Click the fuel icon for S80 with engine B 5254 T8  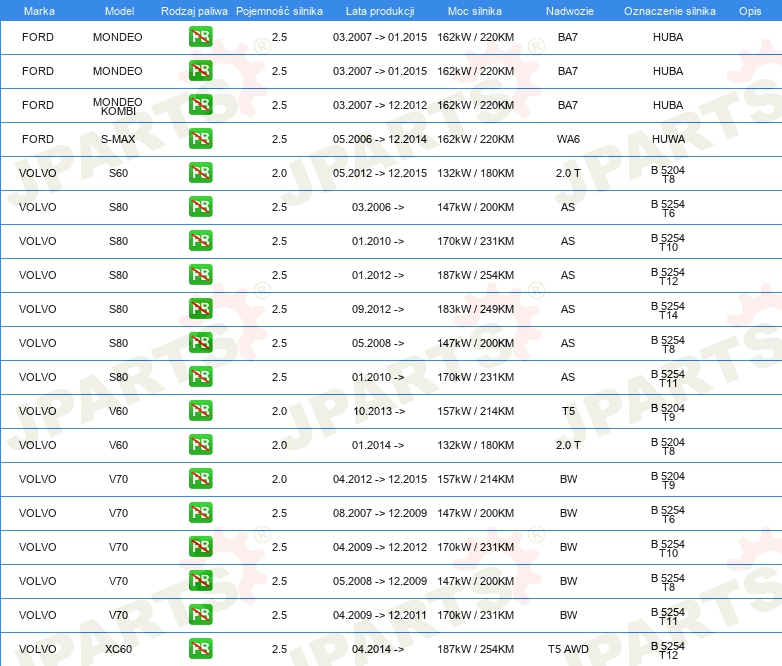[x=200, y=343]
